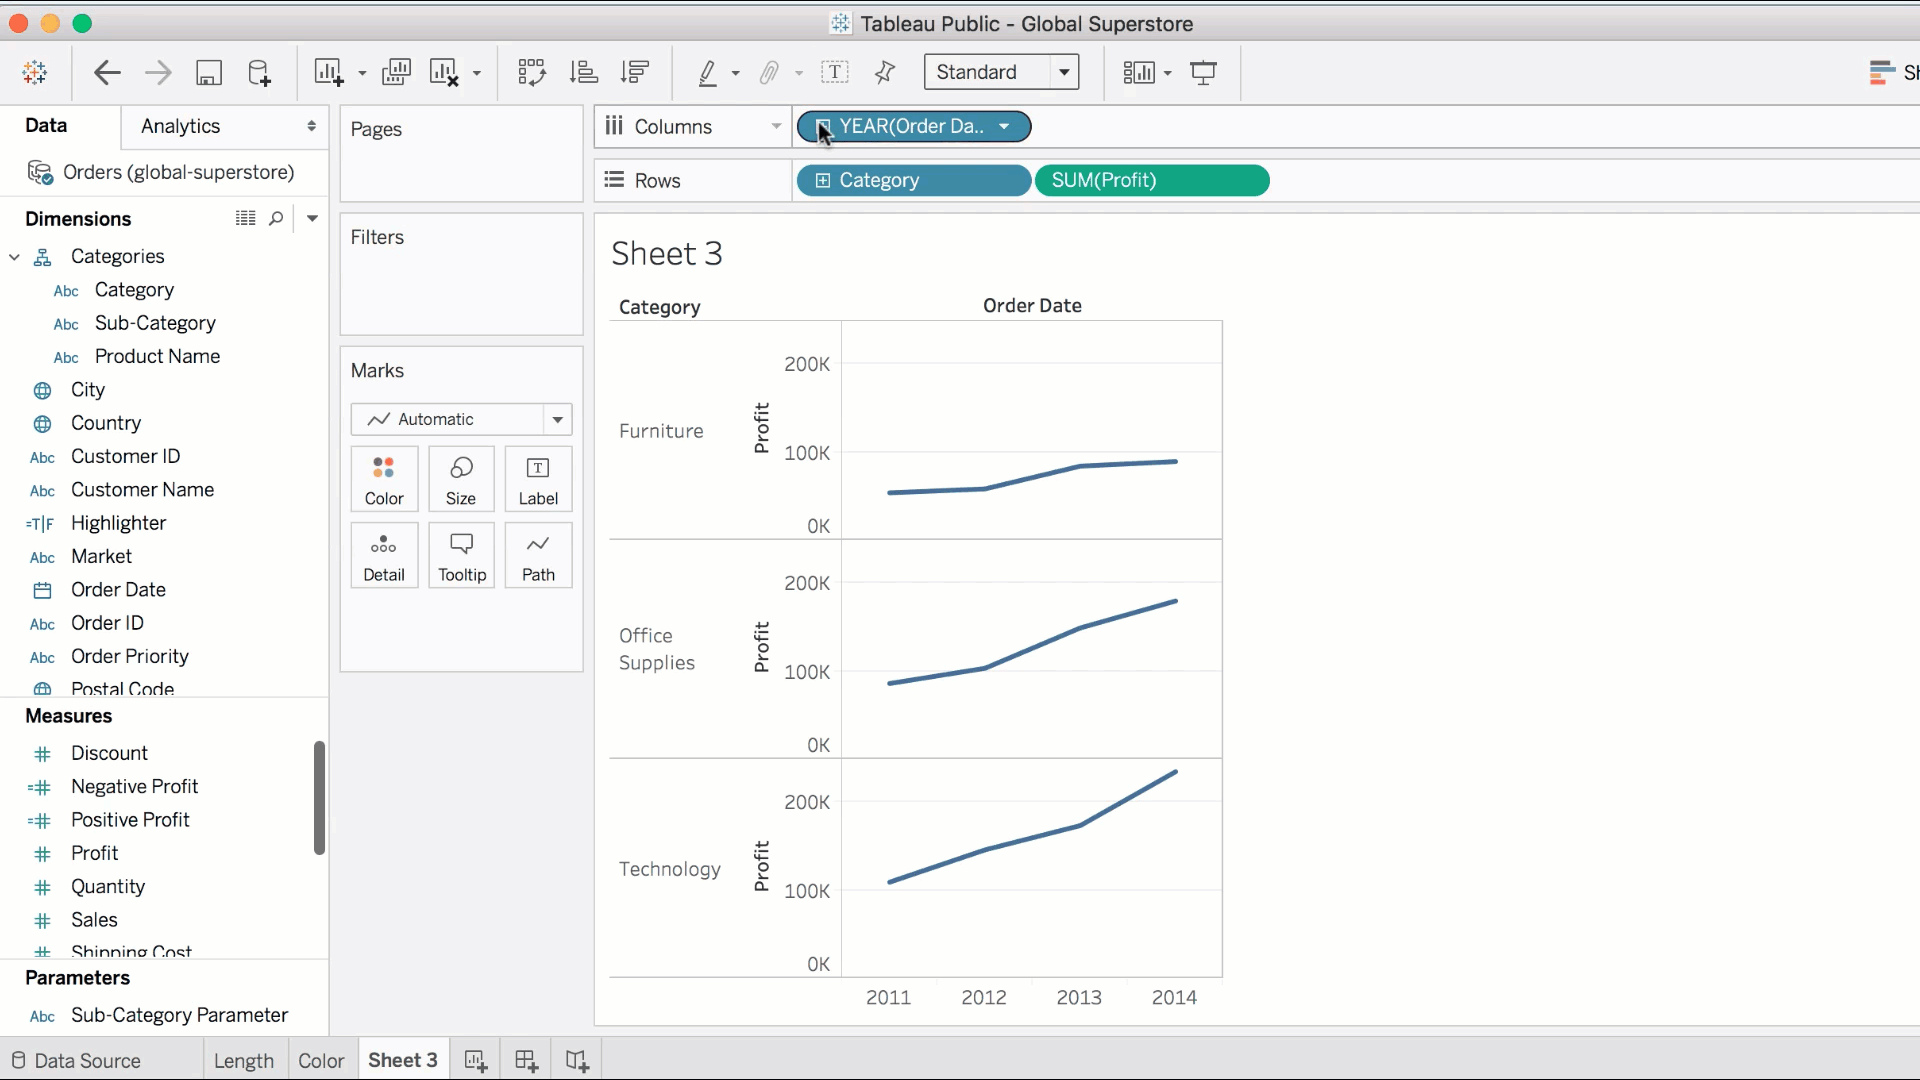Open Presentation Mode icon
The width and height of the screenshot is (1920, 1080).
(1203, 72)
